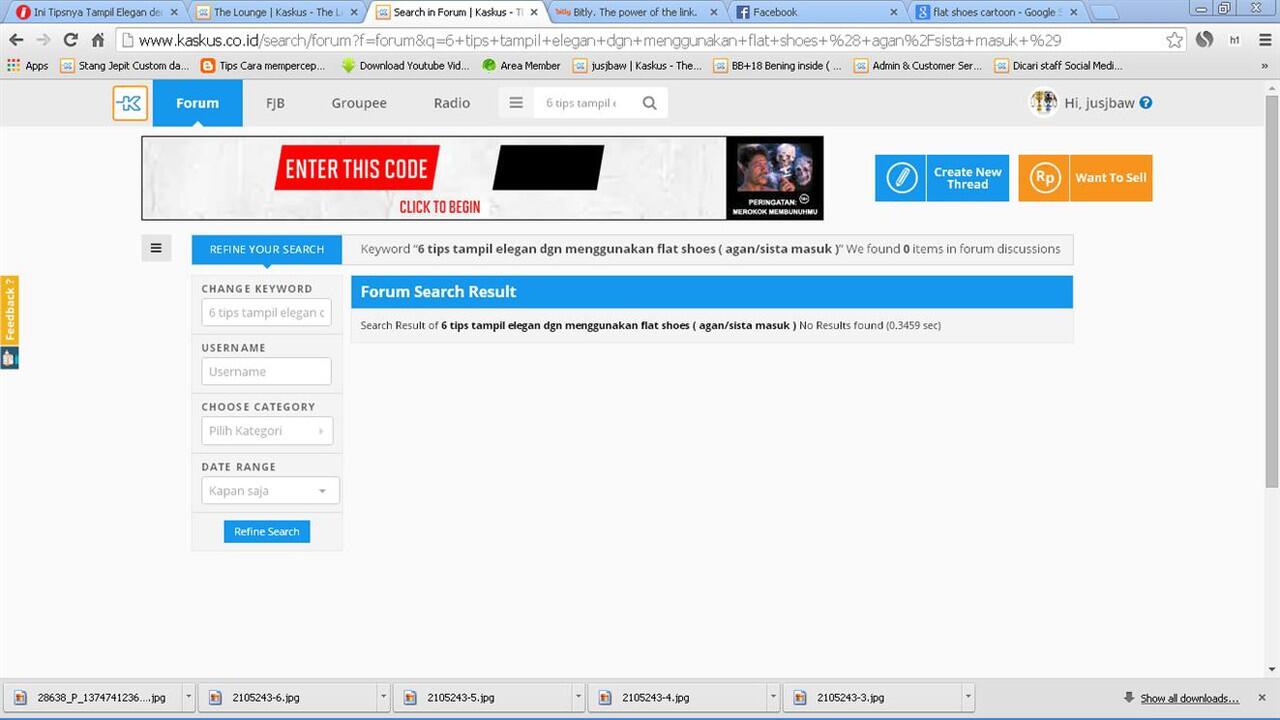Click Create New Thread button
This screenshot has width=1280, height=720.
click(942, 178)
